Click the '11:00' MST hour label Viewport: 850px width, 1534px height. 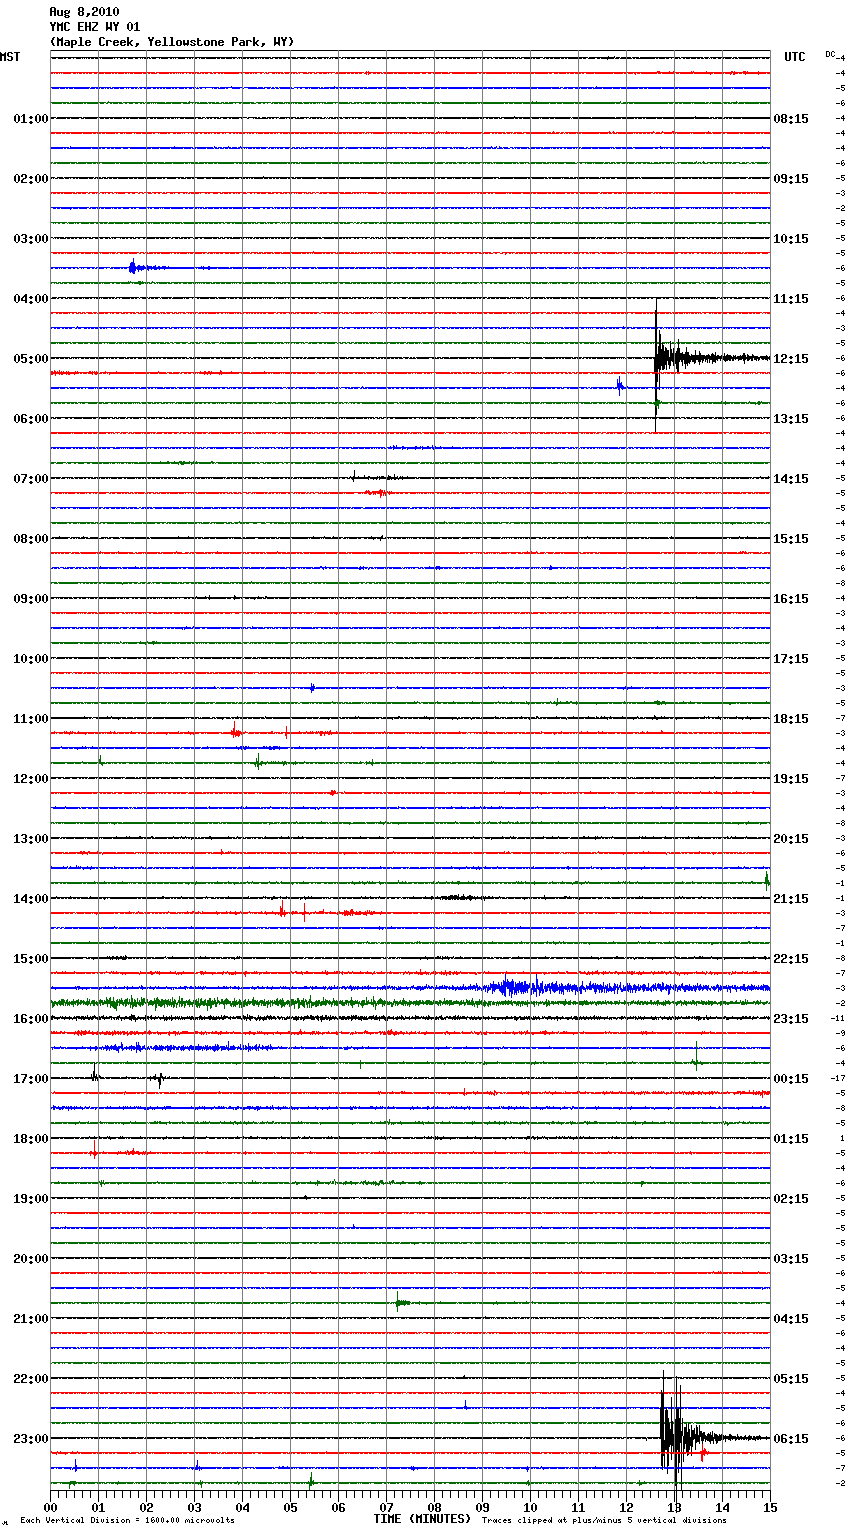(x=31, y=719)
